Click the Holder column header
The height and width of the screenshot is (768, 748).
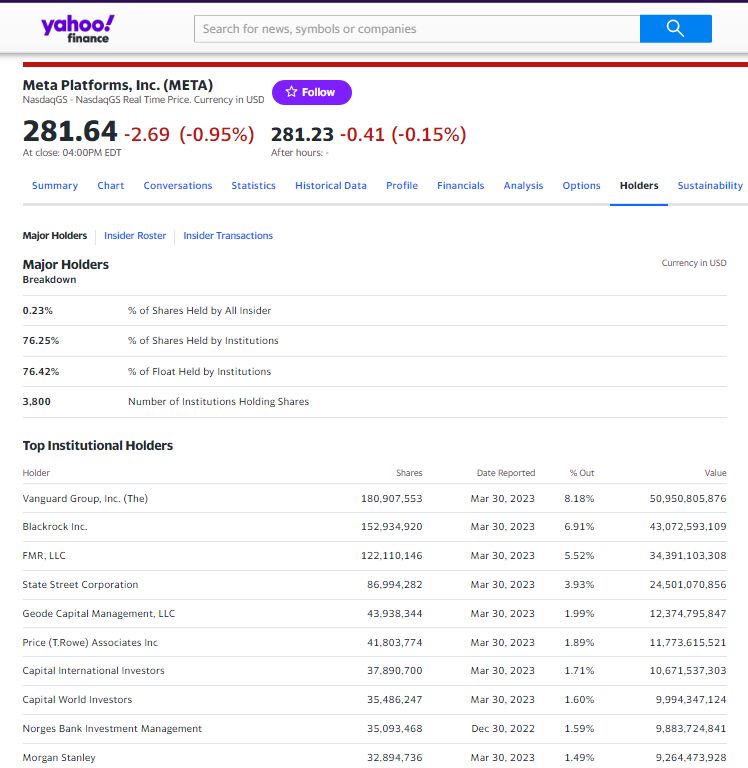pyautogui.click(x=36, y=473)
